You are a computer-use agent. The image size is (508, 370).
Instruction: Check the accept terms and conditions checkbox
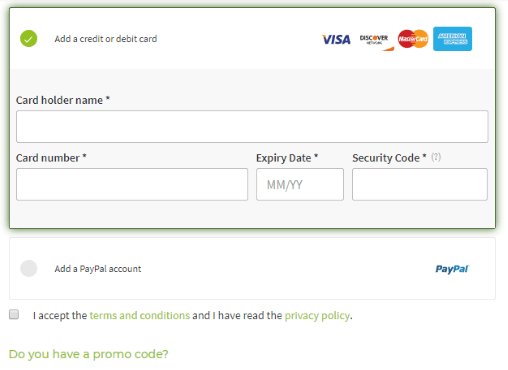[x=14, y=314]
